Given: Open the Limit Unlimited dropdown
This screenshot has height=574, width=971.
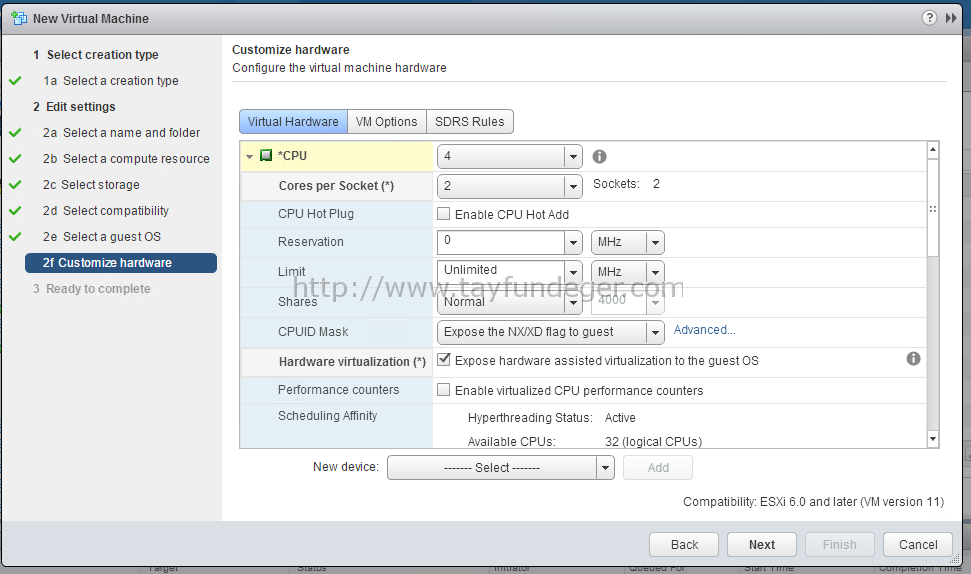Looking at the screenshot, I should click(x=573, y=272).
